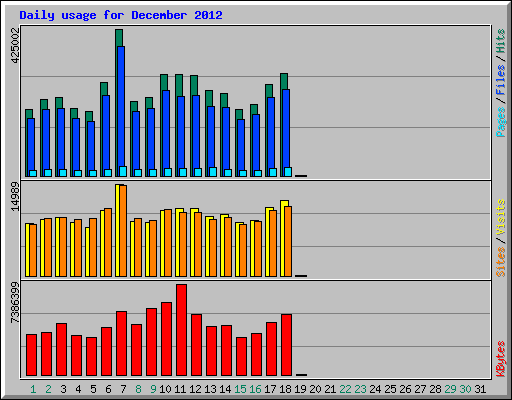This screenshot has height=400, width=512.
Task: Click day label 10 on the x-axis
Action: click(x=165, y=389)
